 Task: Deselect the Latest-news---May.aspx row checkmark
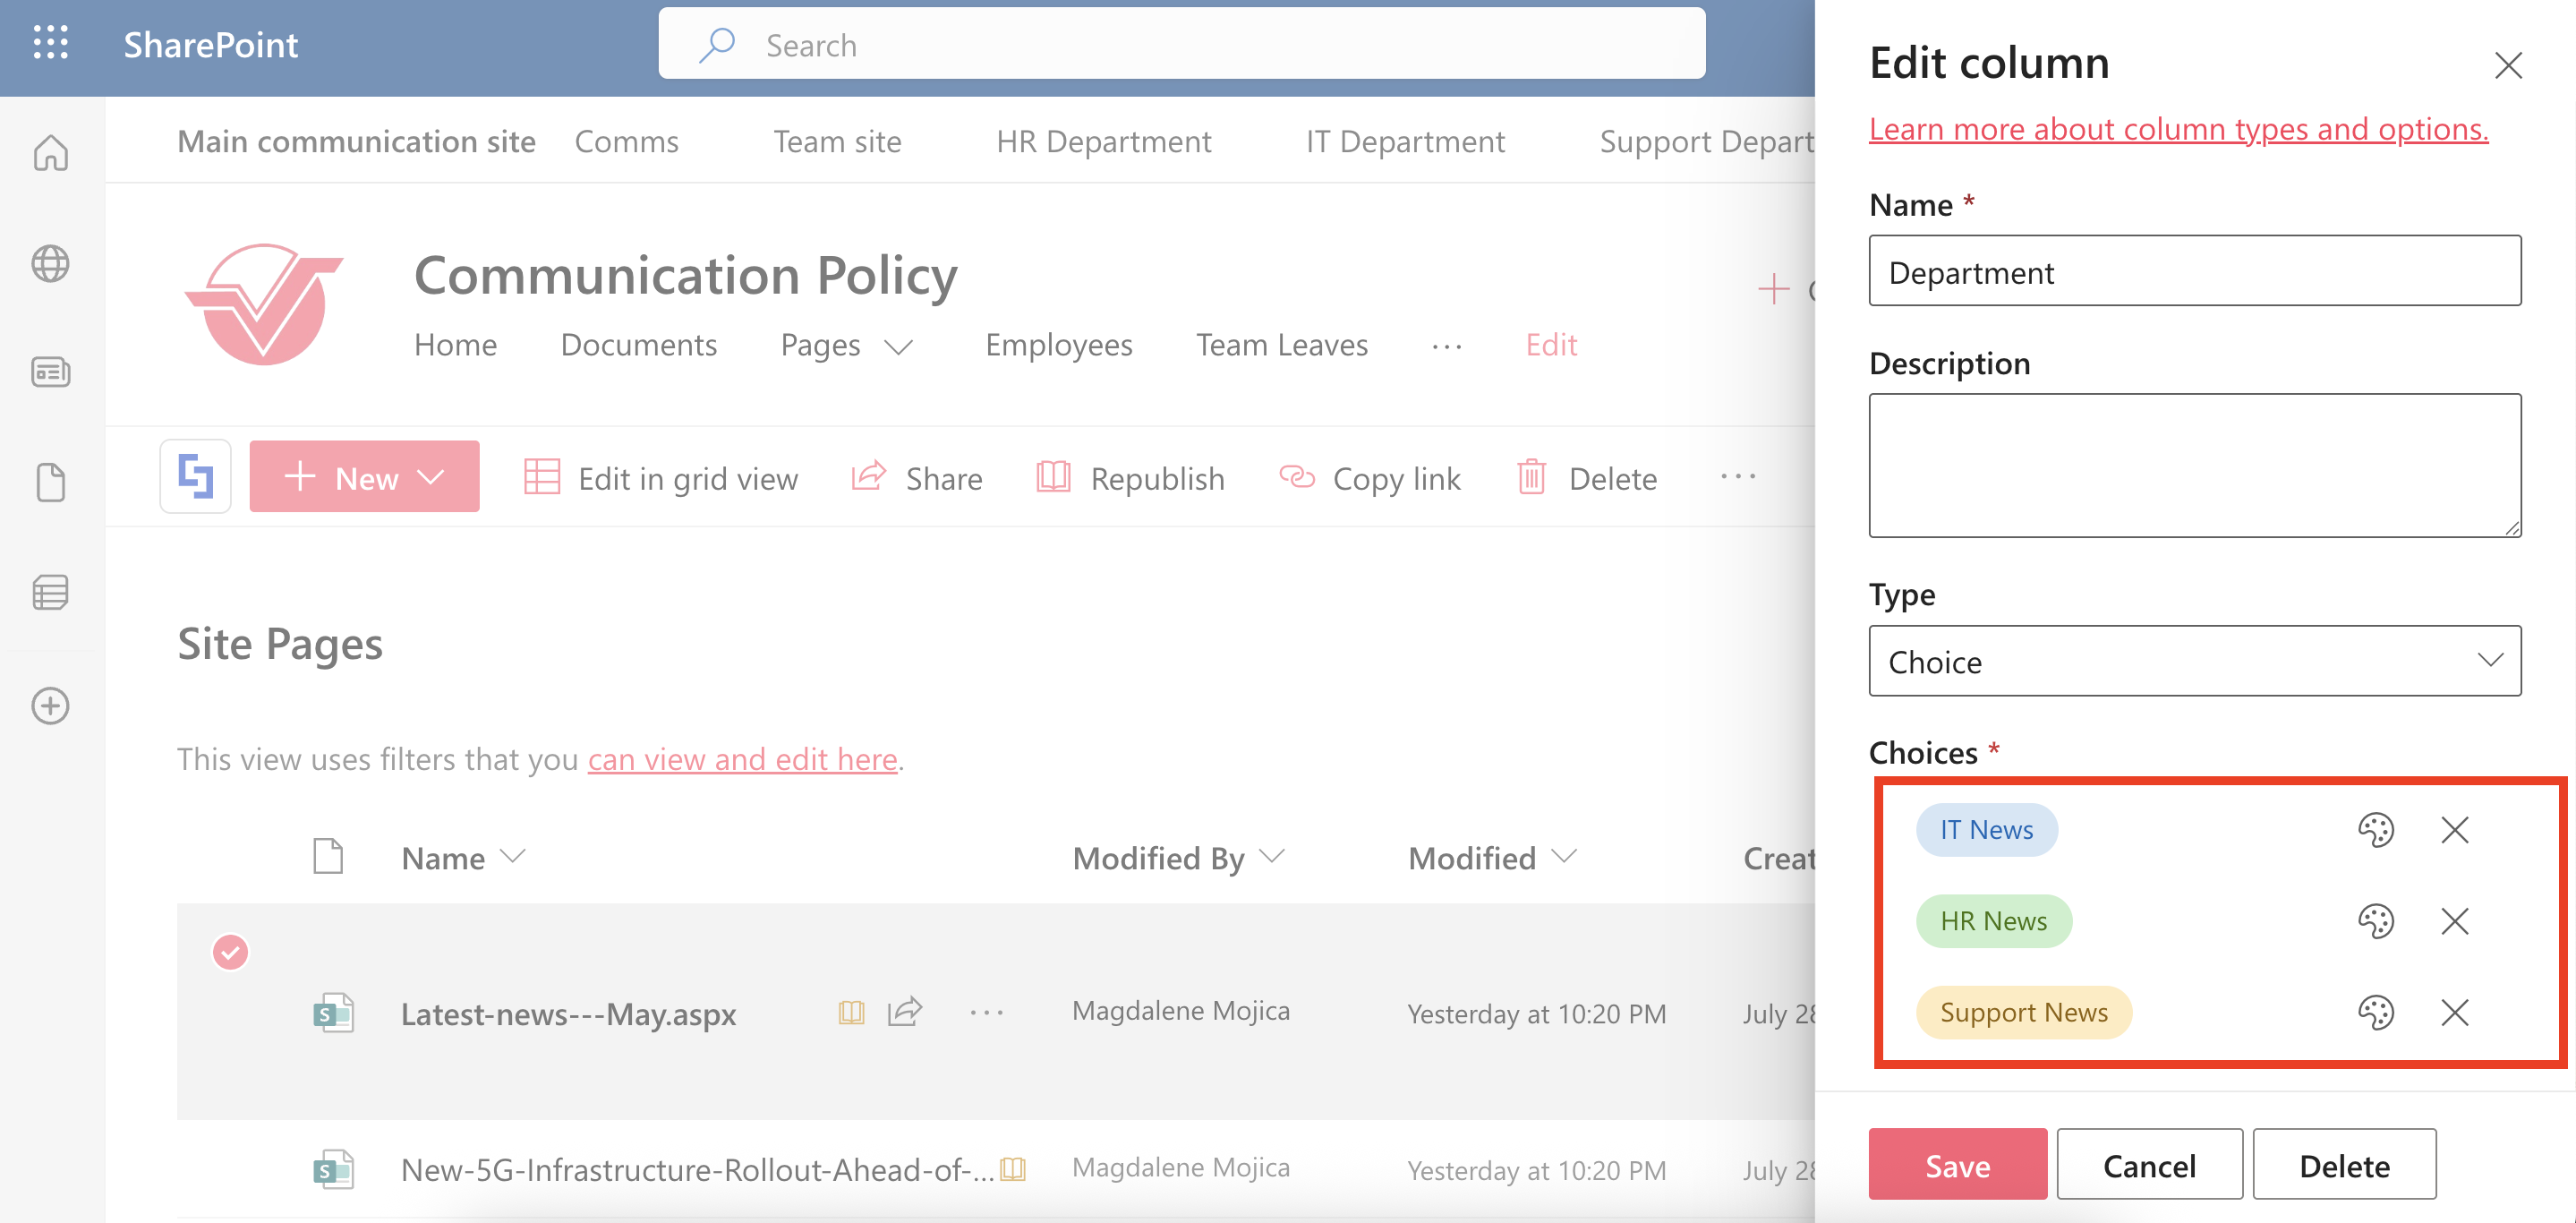pyautogui.click(x=230, y=952)
